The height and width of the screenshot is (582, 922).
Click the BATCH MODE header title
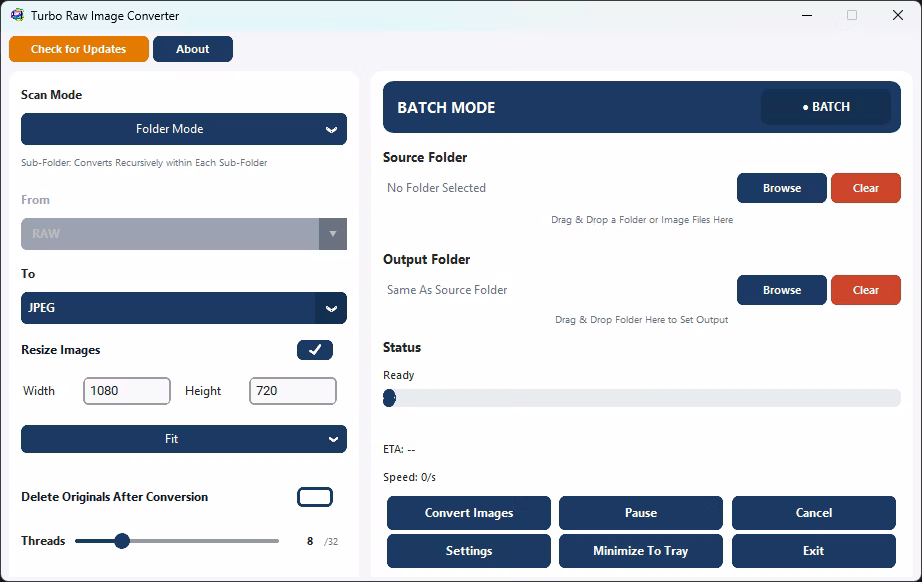point(446,108)
